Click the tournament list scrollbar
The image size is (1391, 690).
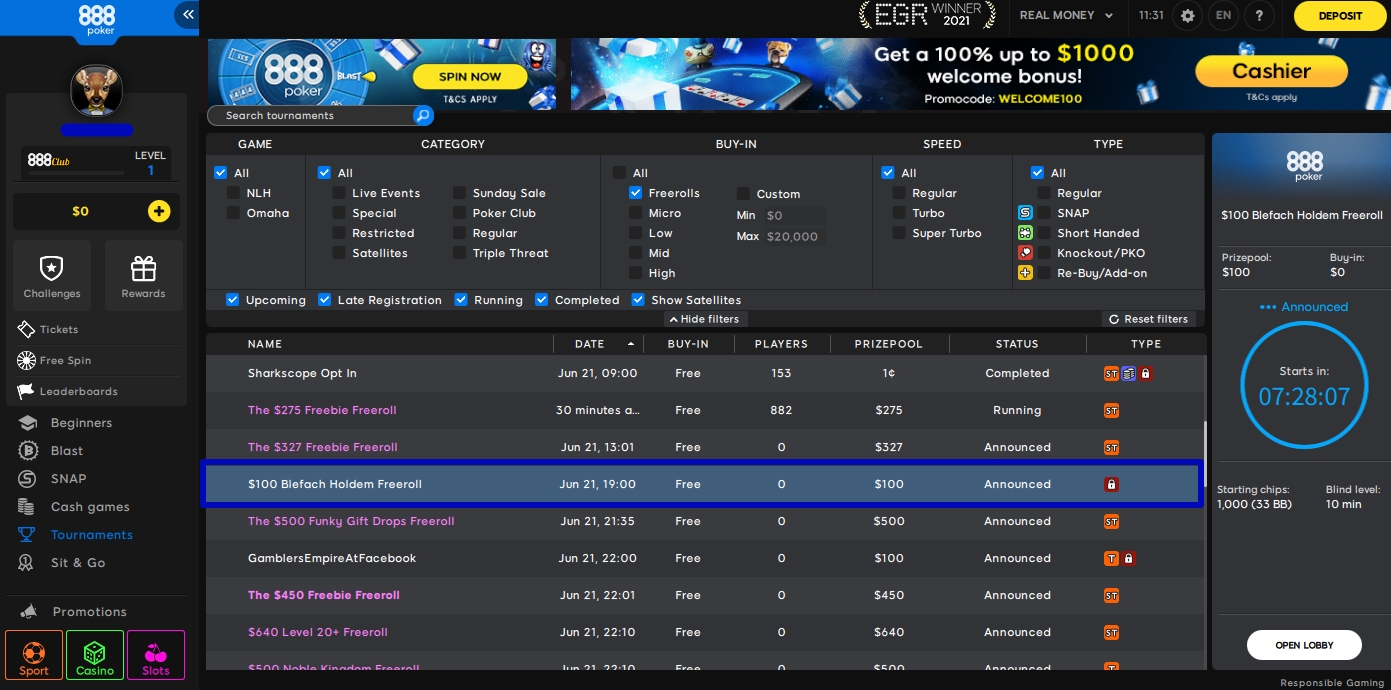1205,452
